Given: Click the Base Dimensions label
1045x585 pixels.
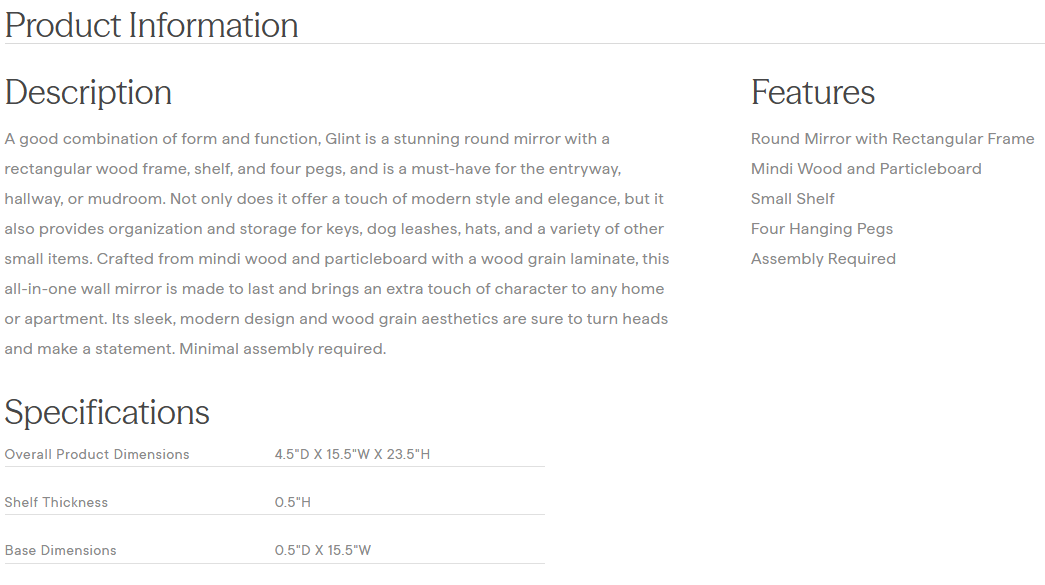Looking at the screenshot, I should point(60,550).
